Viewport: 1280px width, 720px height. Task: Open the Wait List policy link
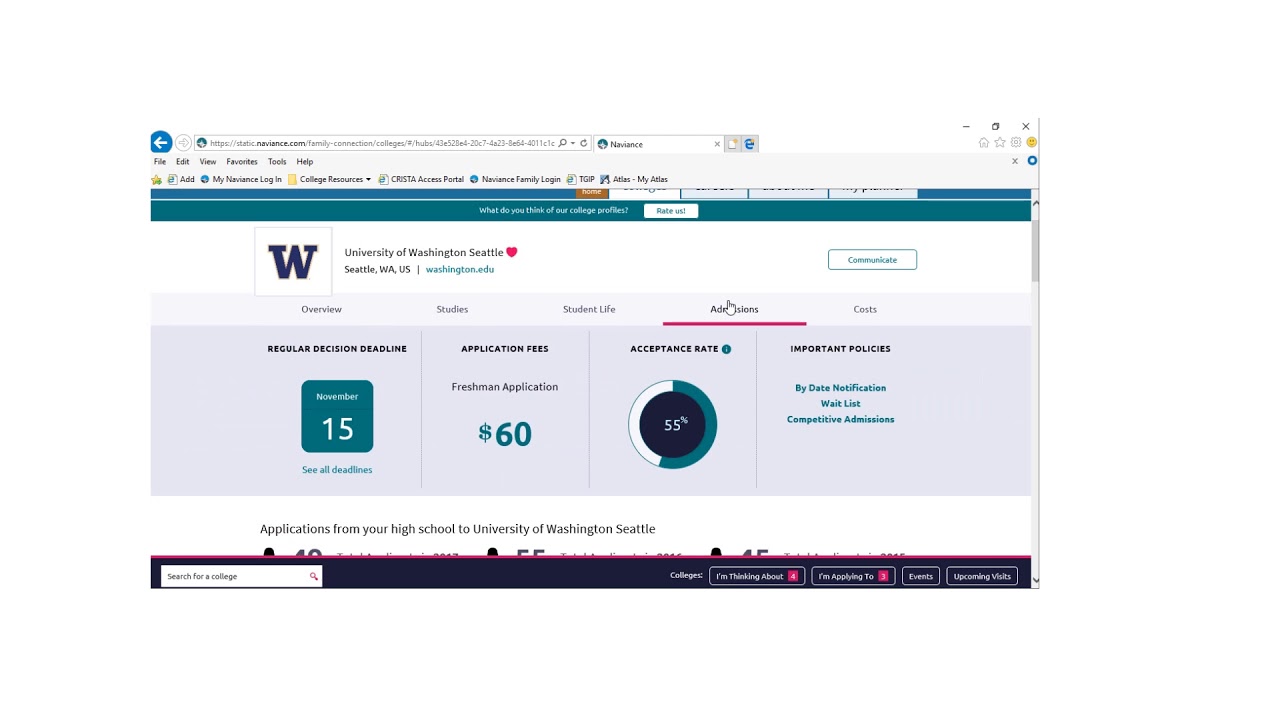click(840, 404)
